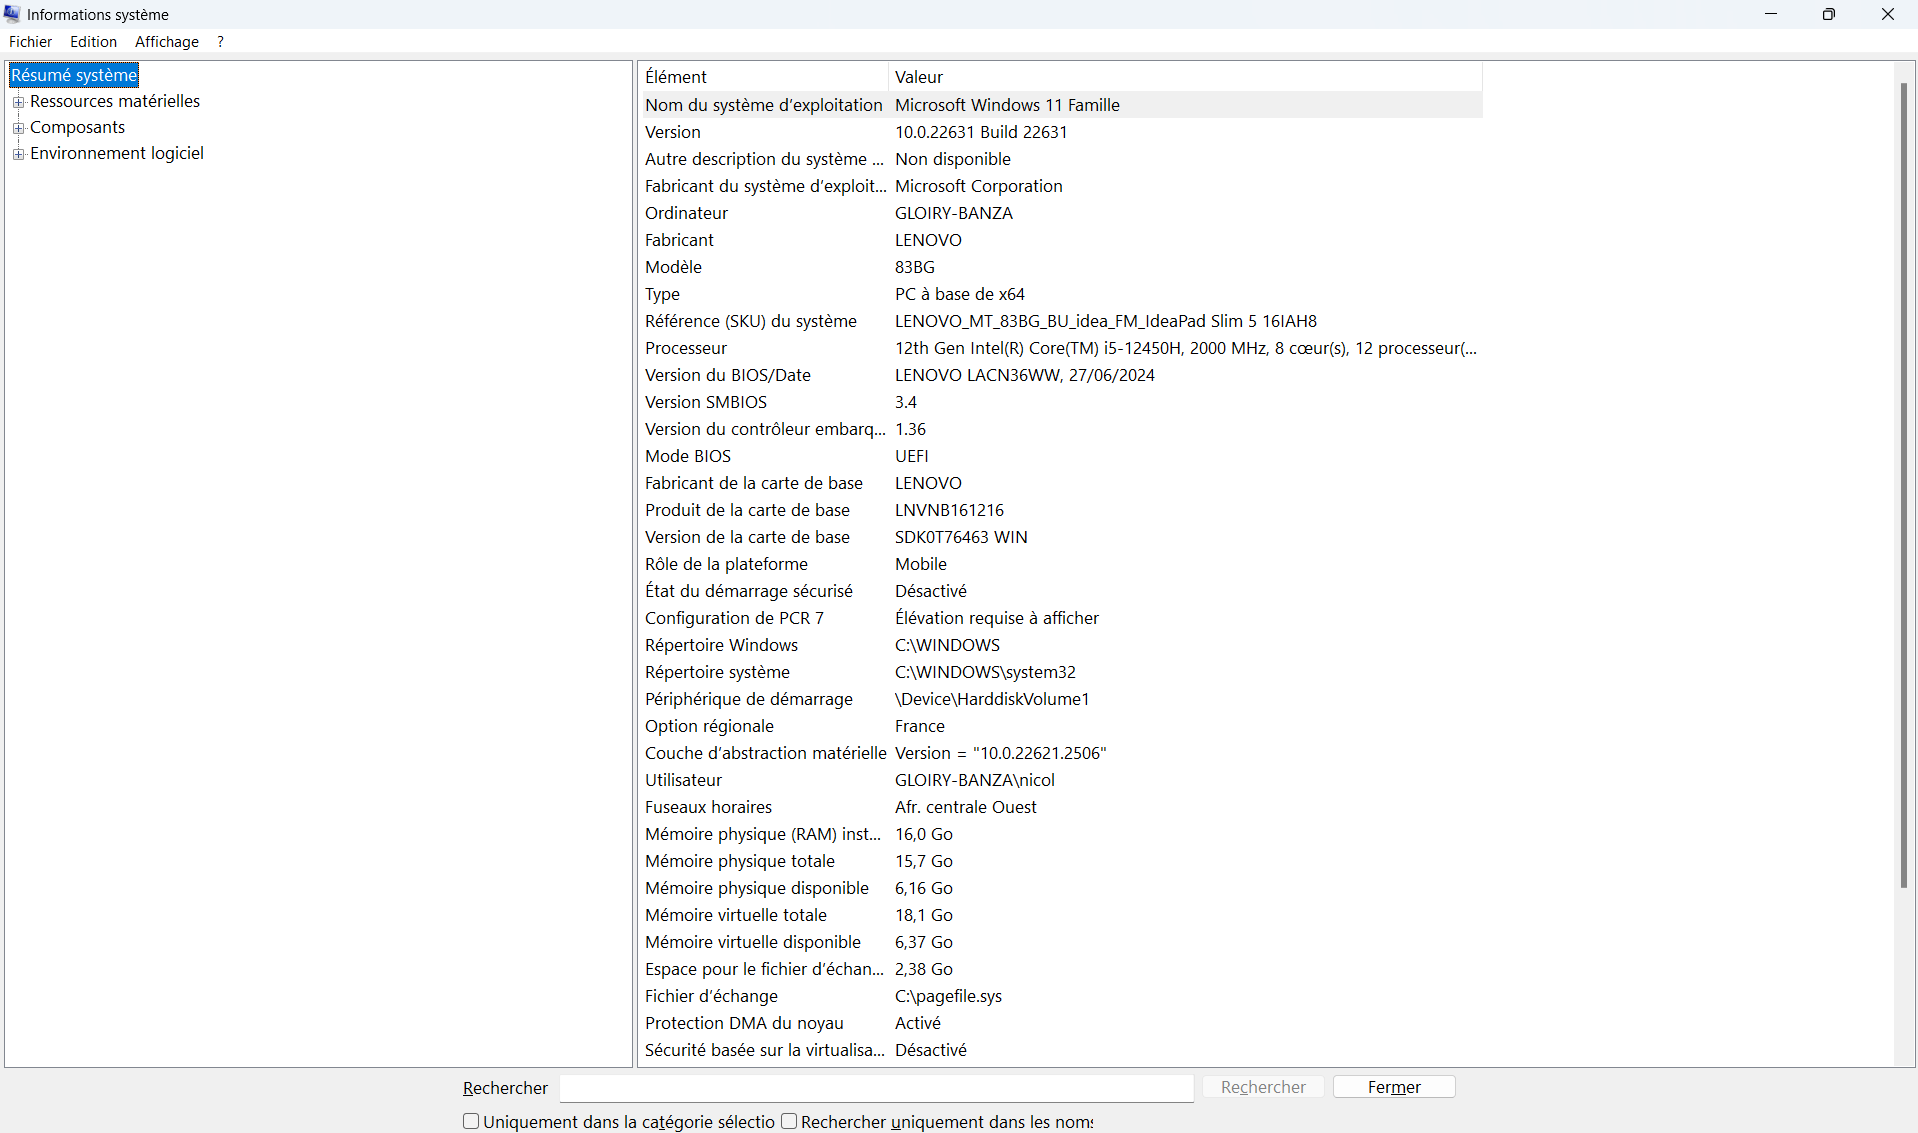1918x1133 pixels.
Task: Expand Ressources matérielles category
Action: point(19,101)
